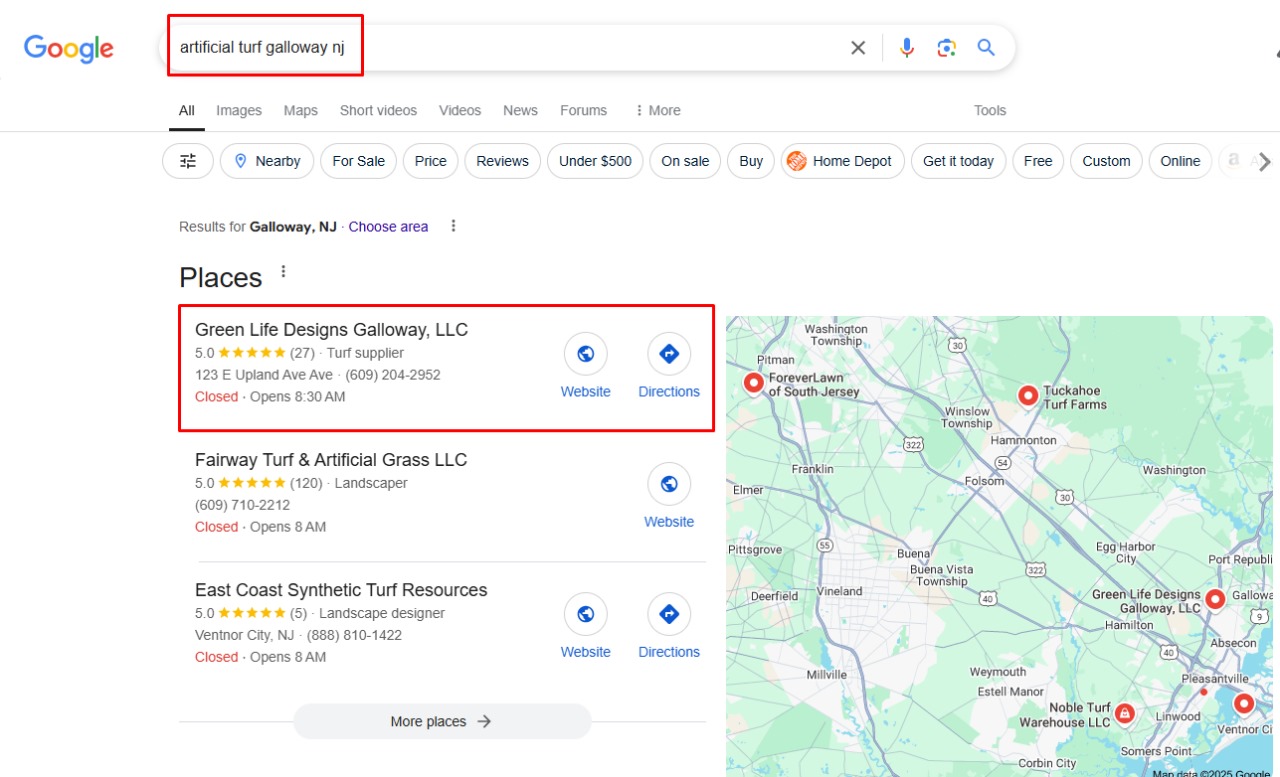This screenshot has width=1280, height=777.
Task: Switch to the Images tab
Action: tap(239, 110)
